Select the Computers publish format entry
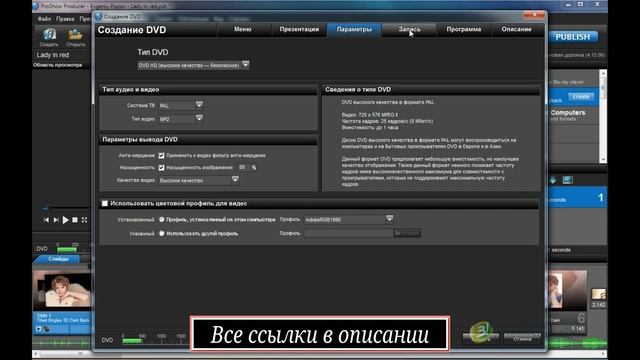 [x=573, y=116]
